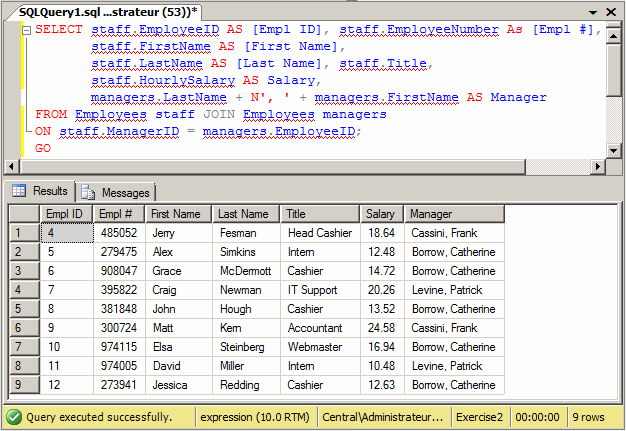Select the Title column header

point(320,214)
